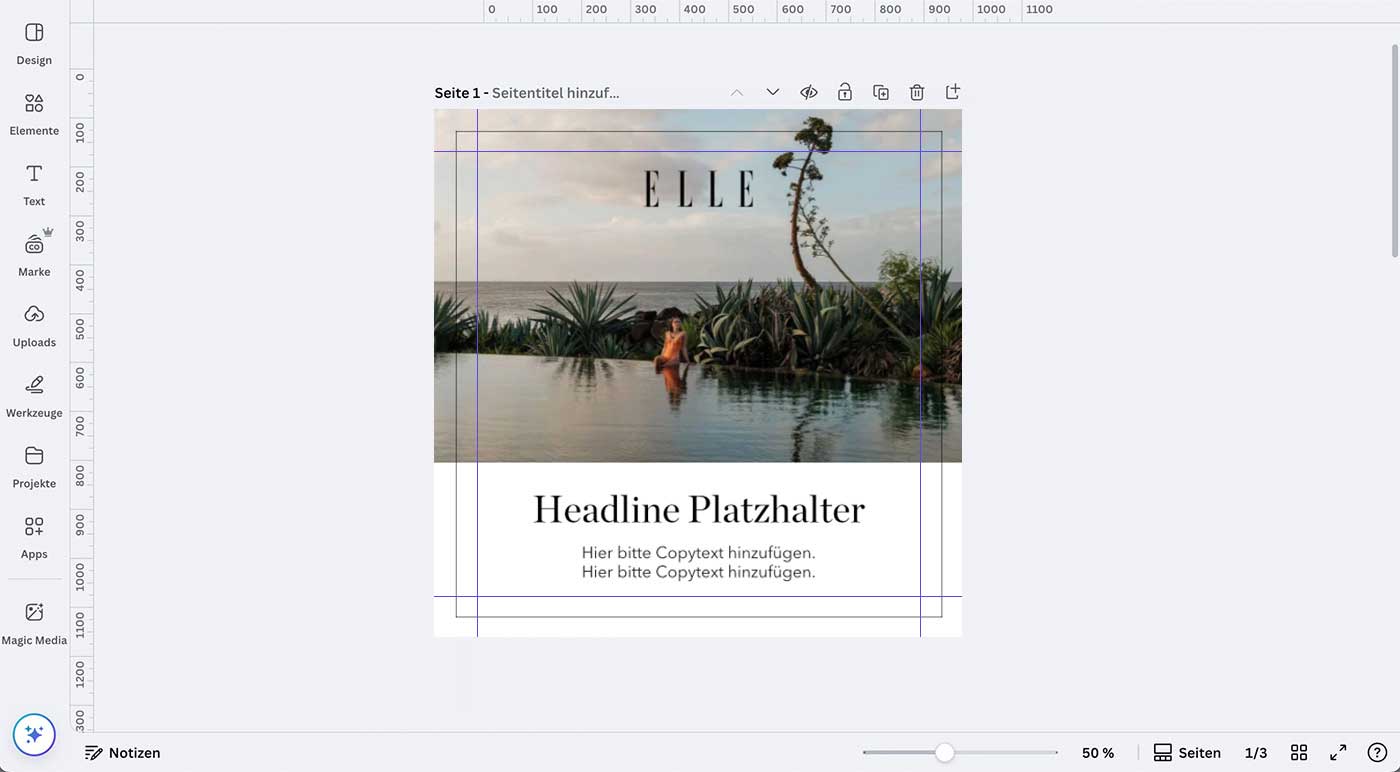
Task: Delete Seite 1 with the trash icon
Action: [916, 91]
